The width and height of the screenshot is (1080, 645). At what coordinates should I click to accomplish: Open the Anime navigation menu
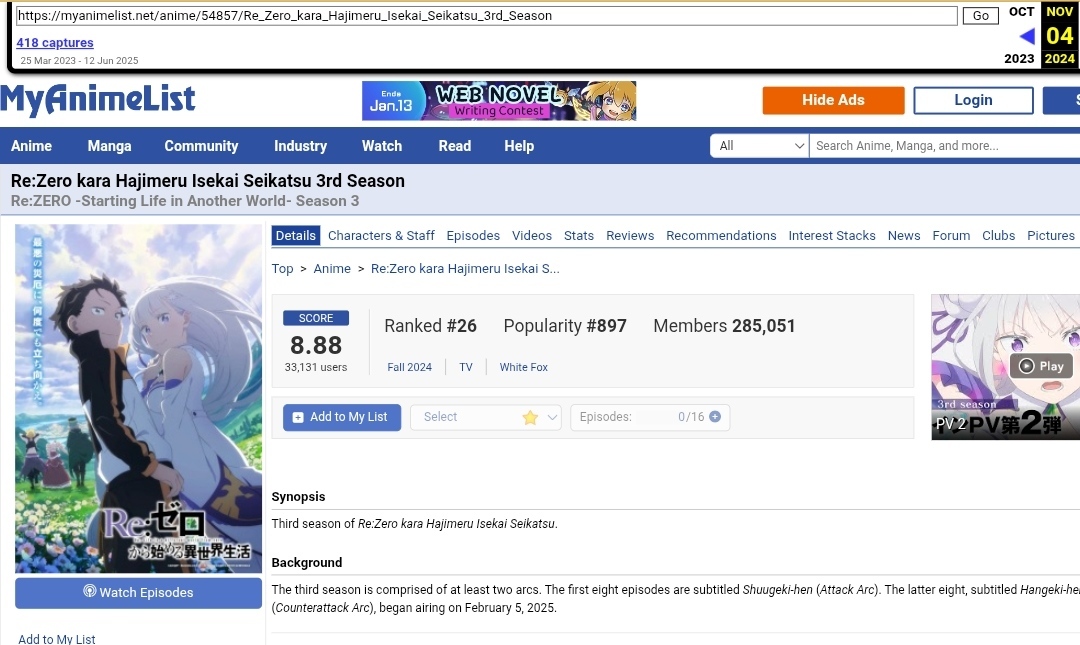[x=31, y=146]
